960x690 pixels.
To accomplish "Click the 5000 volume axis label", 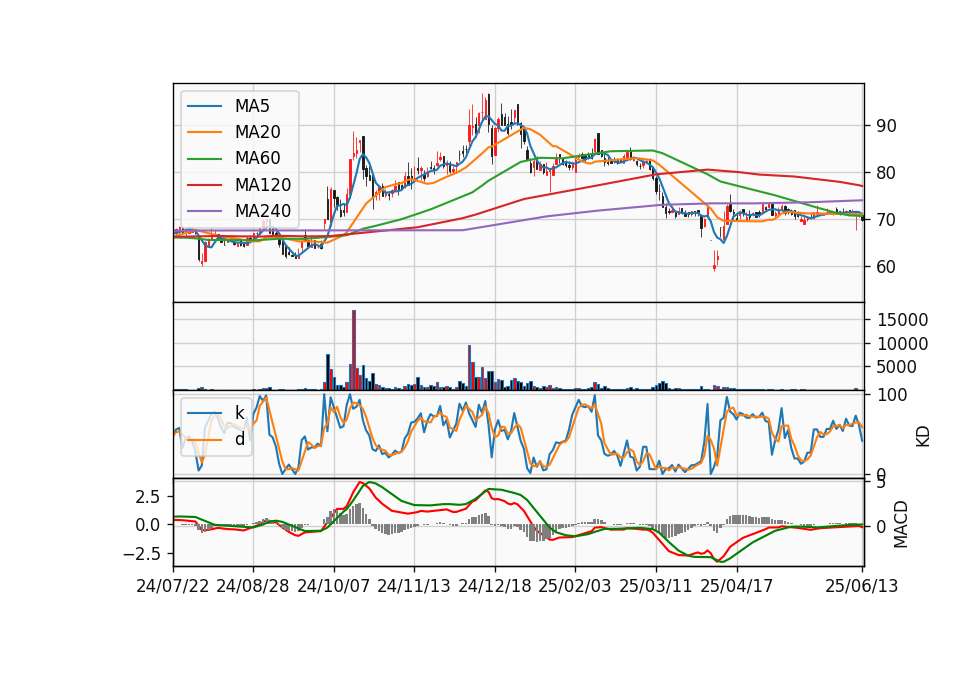I will click(897, 367).
